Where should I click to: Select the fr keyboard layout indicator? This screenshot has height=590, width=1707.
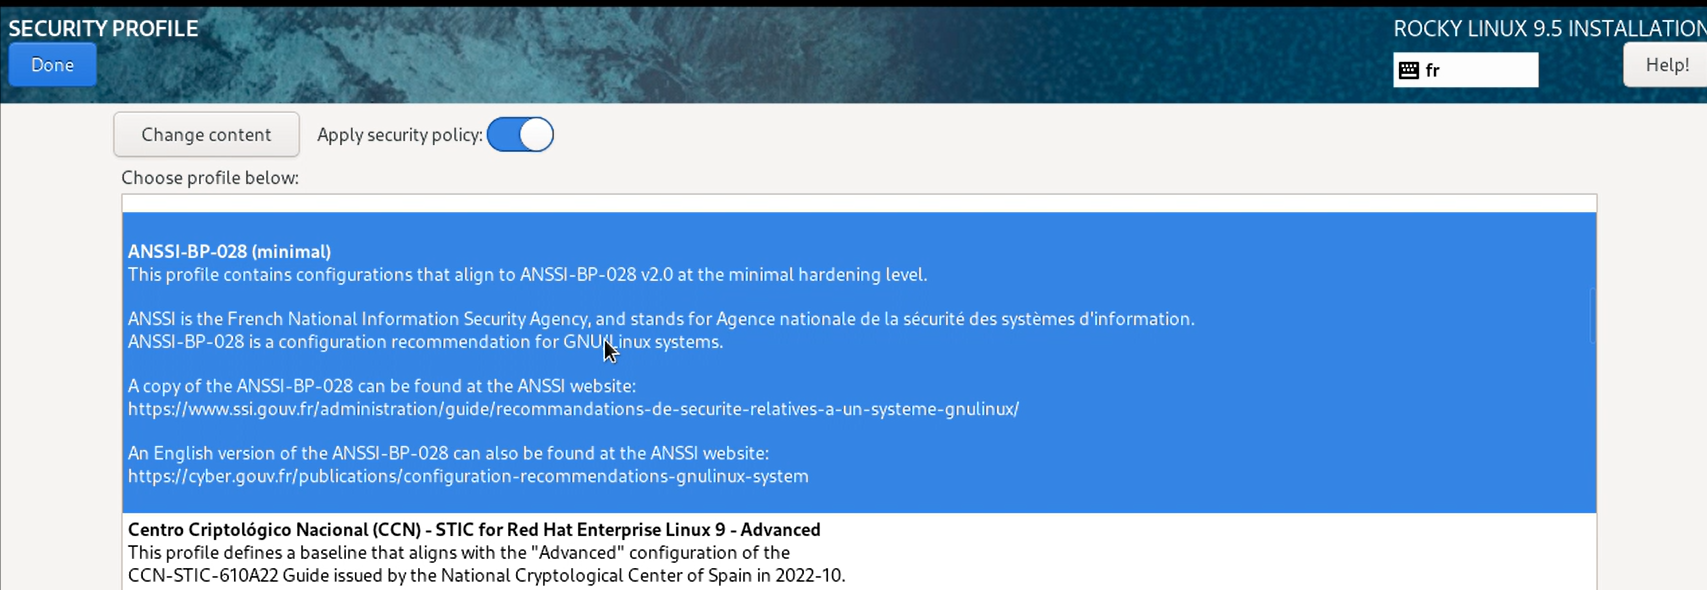pos(1465,70)
